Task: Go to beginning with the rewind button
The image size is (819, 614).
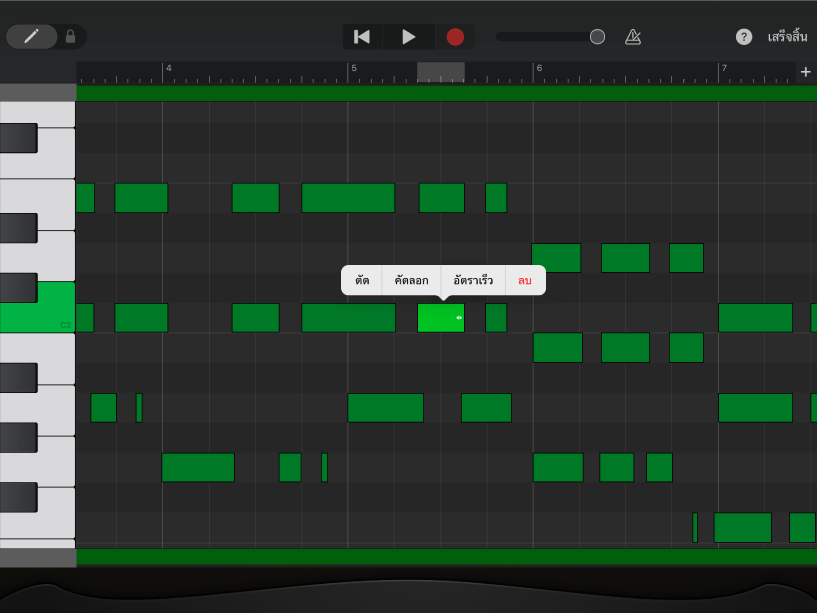Action: point(362,37)
